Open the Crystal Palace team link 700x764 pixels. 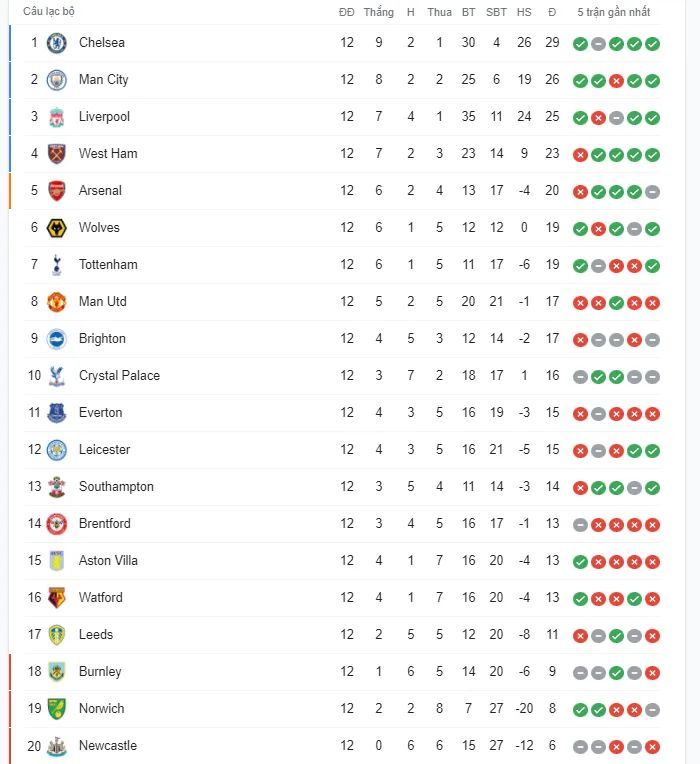(x=119, y=376)
